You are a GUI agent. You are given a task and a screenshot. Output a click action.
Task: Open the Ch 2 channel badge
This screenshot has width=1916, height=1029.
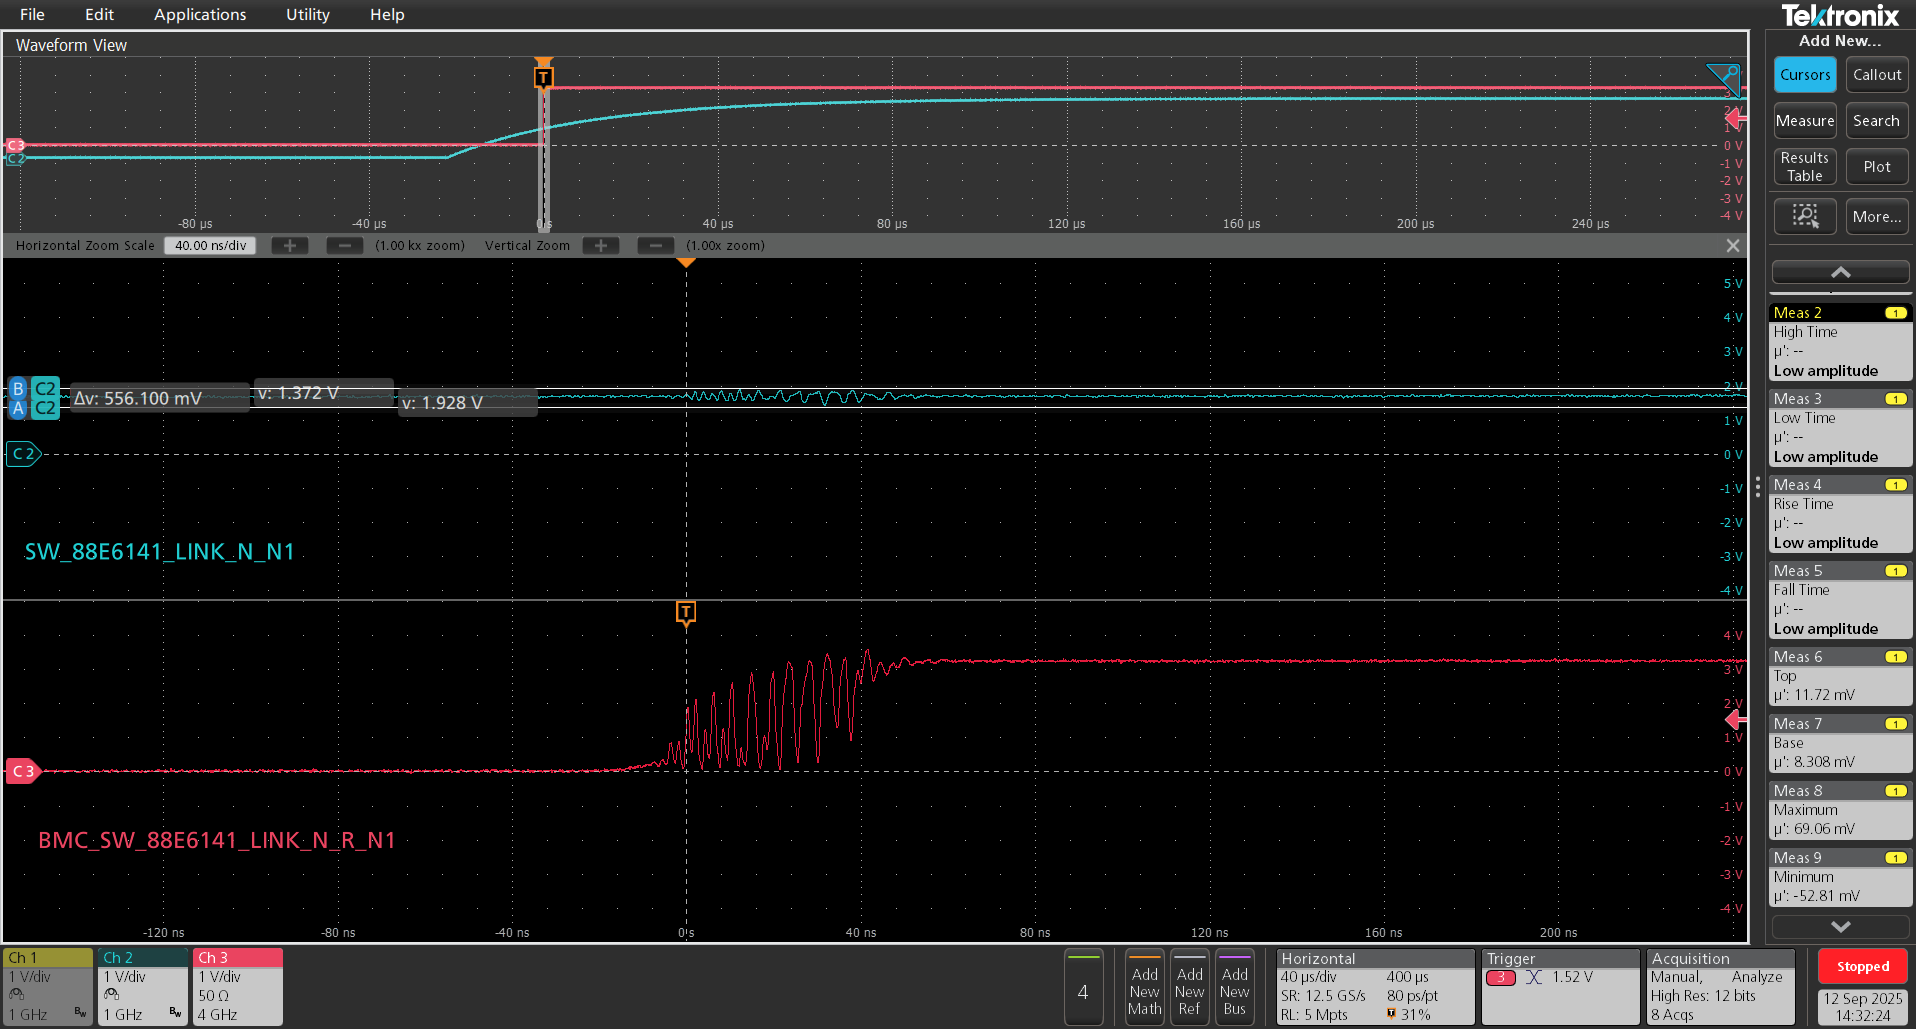point(143,987)
